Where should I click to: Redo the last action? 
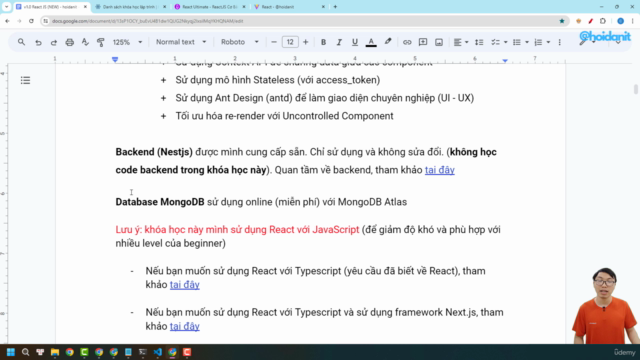(x=53, y=42)
